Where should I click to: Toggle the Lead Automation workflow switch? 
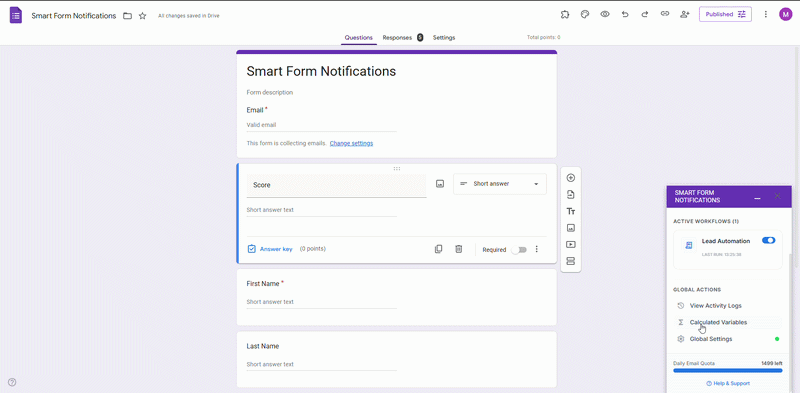click(768, 240)
